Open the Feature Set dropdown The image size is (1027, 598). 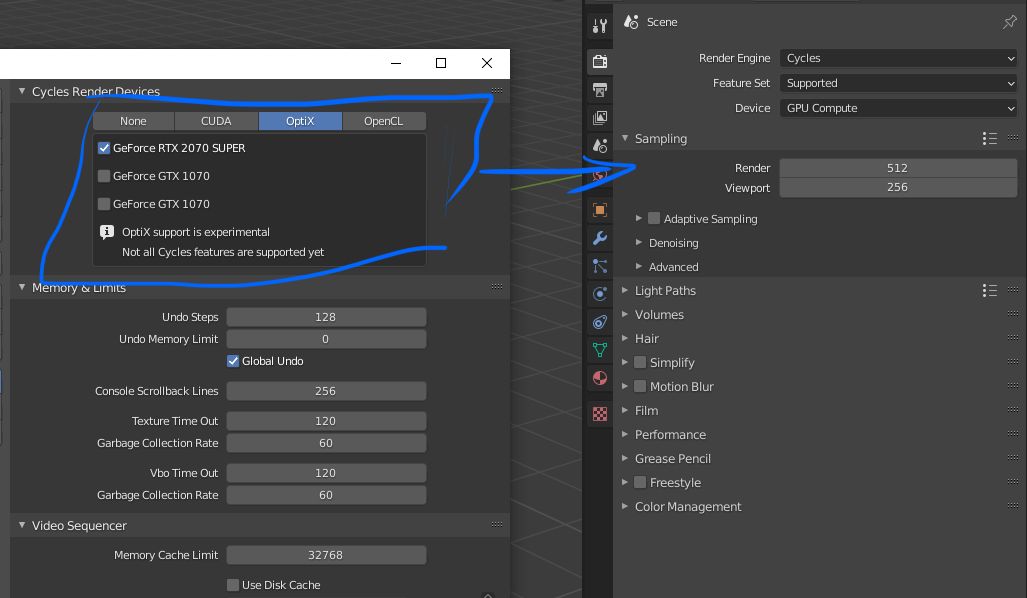pos(898,83)
